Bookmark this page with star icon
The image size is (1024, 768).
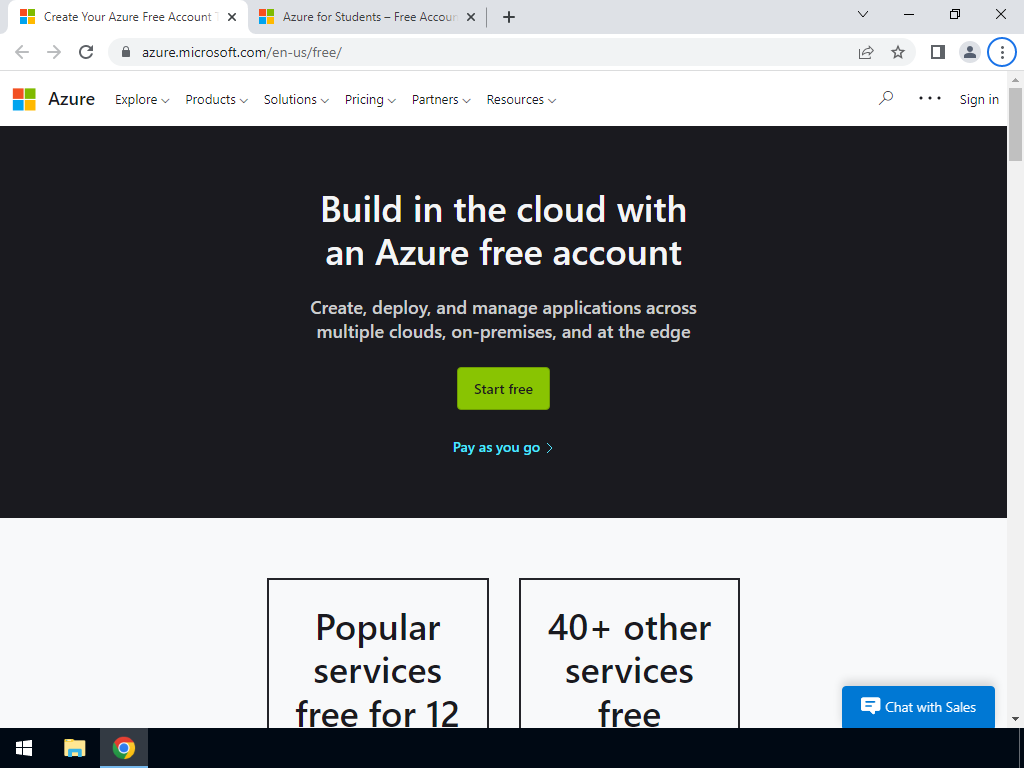tap(898, 52)
